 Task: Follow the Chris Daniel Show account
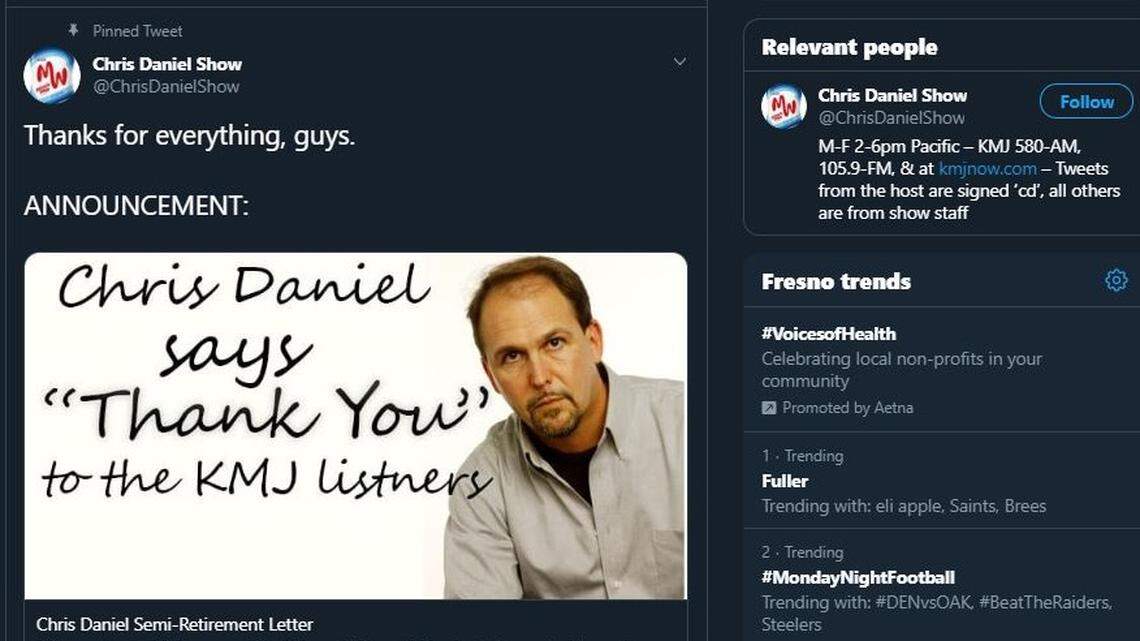click(1086, 101)
